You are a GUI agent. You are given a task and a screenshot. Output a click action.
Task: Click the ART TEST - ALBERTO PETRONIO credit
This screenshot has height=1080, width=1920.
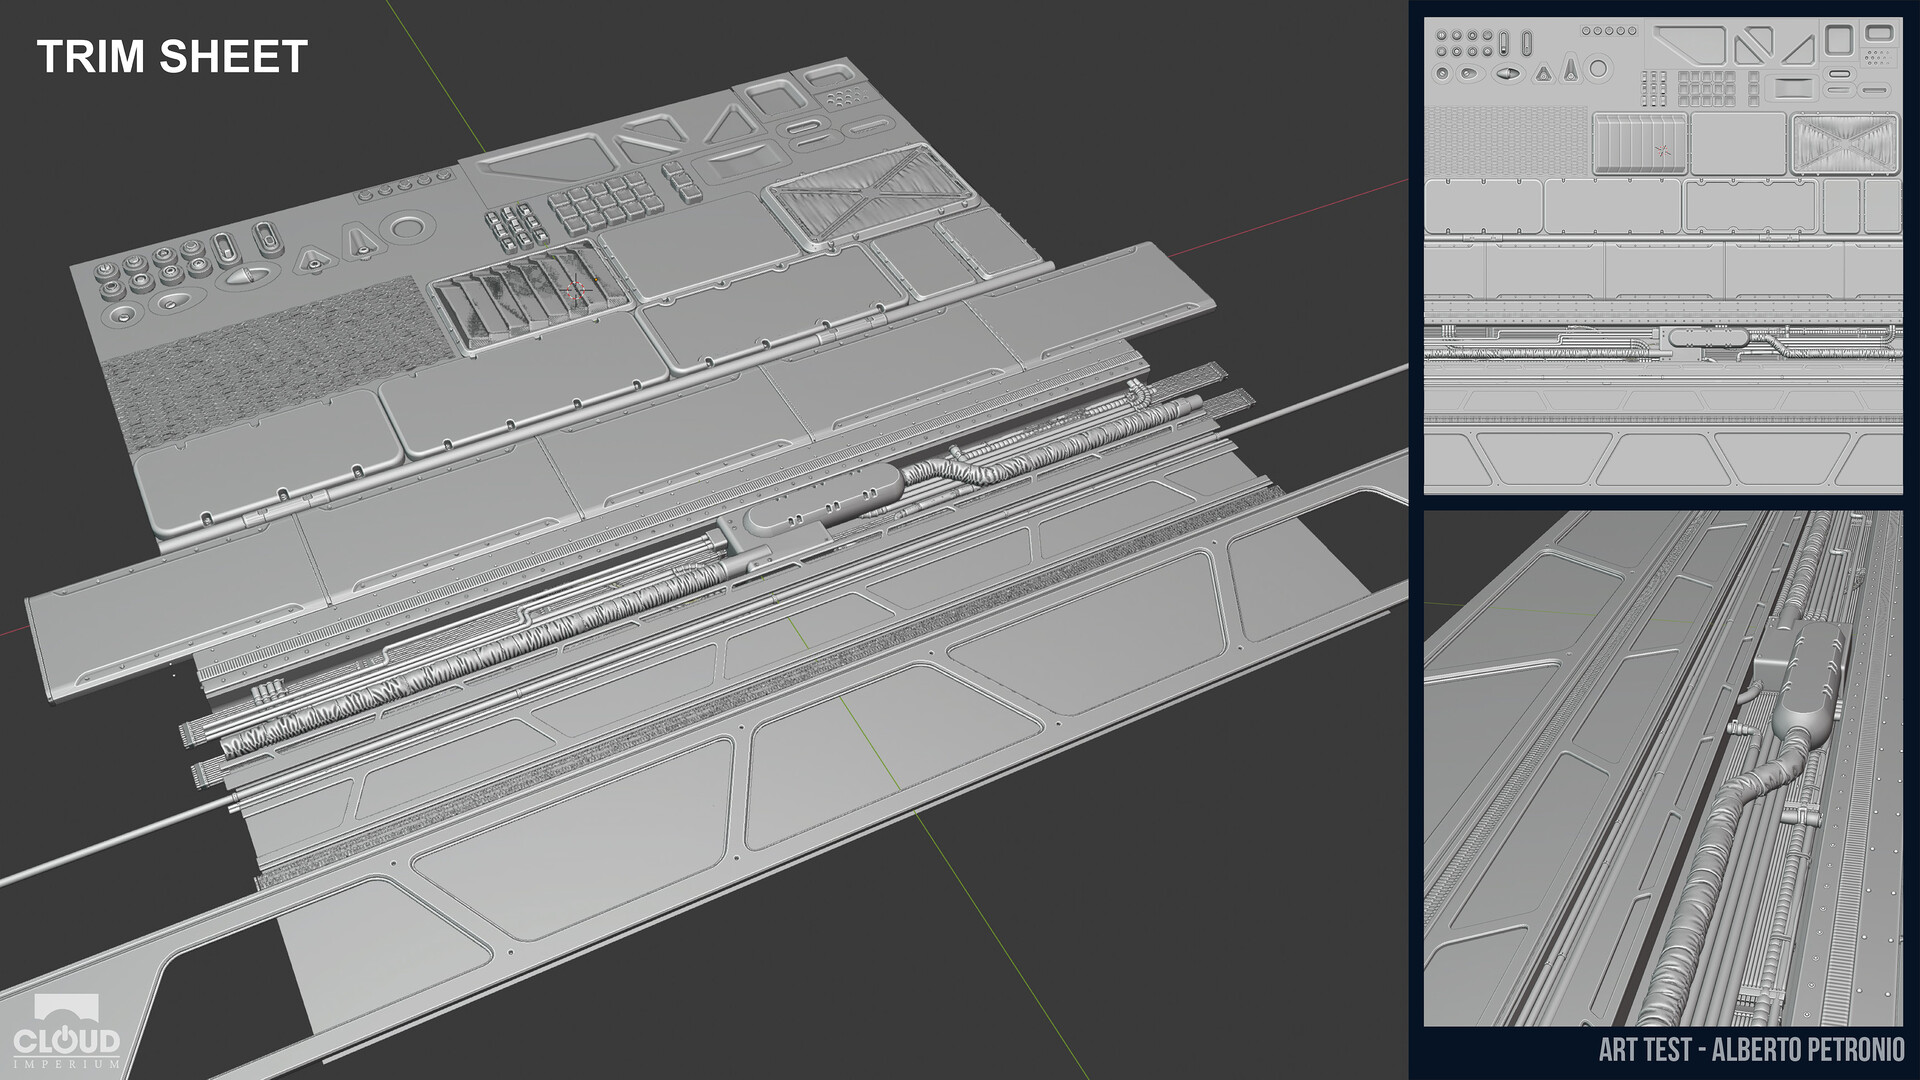click(1751, 1050)
